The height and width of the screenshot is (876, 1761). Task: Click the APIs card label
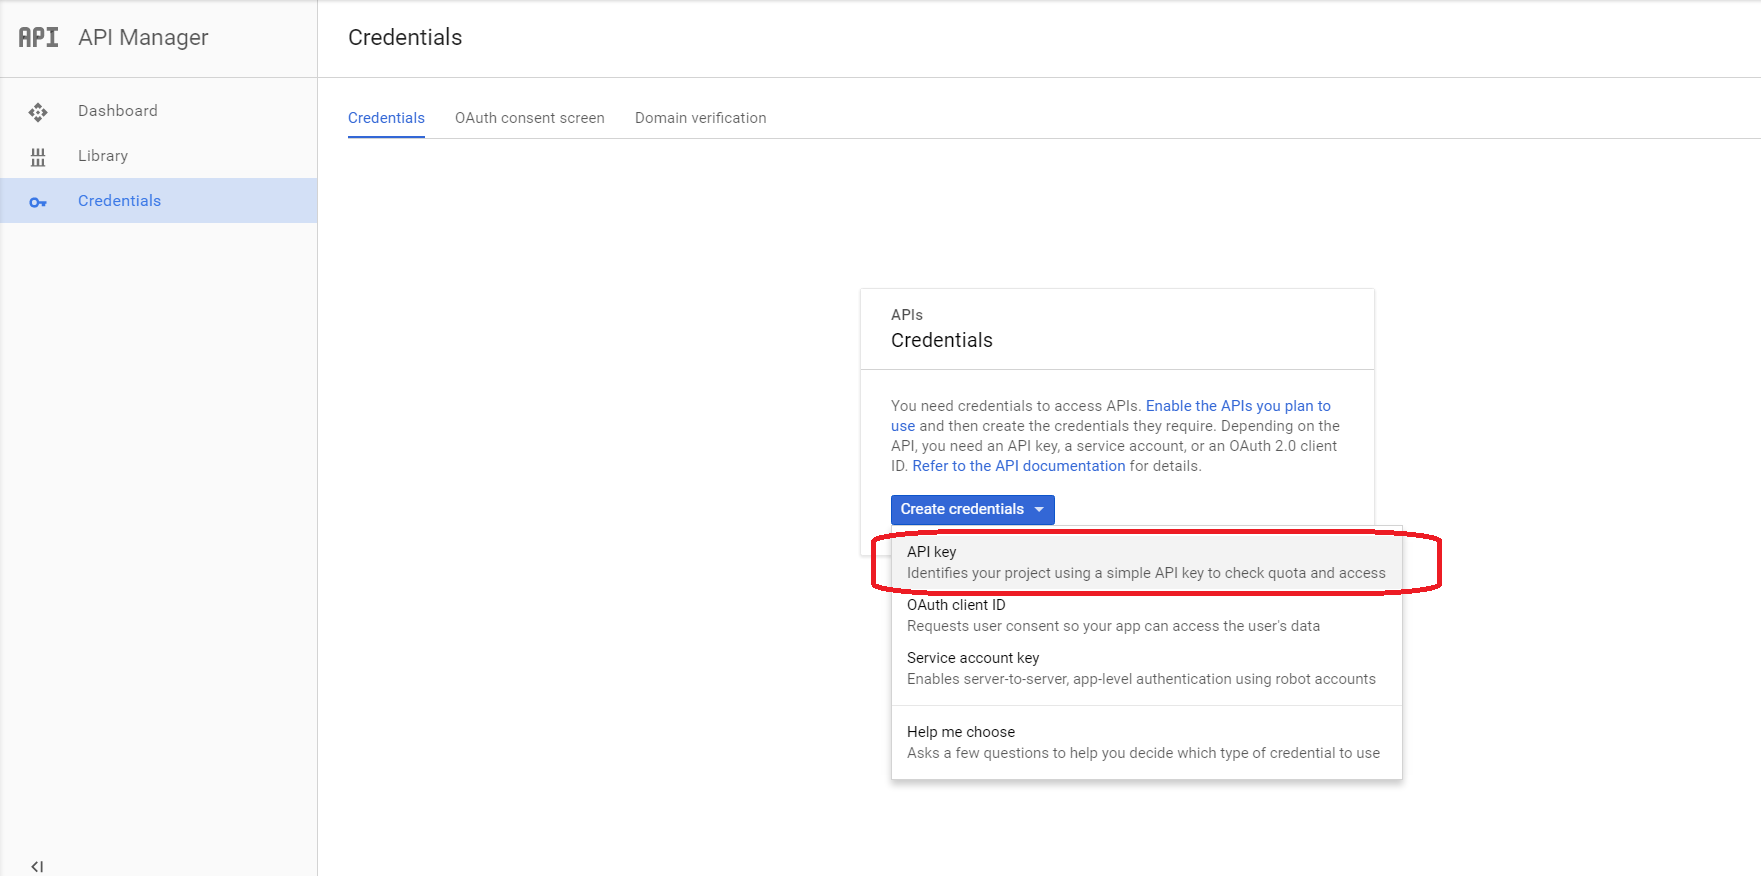click(907, 315)
